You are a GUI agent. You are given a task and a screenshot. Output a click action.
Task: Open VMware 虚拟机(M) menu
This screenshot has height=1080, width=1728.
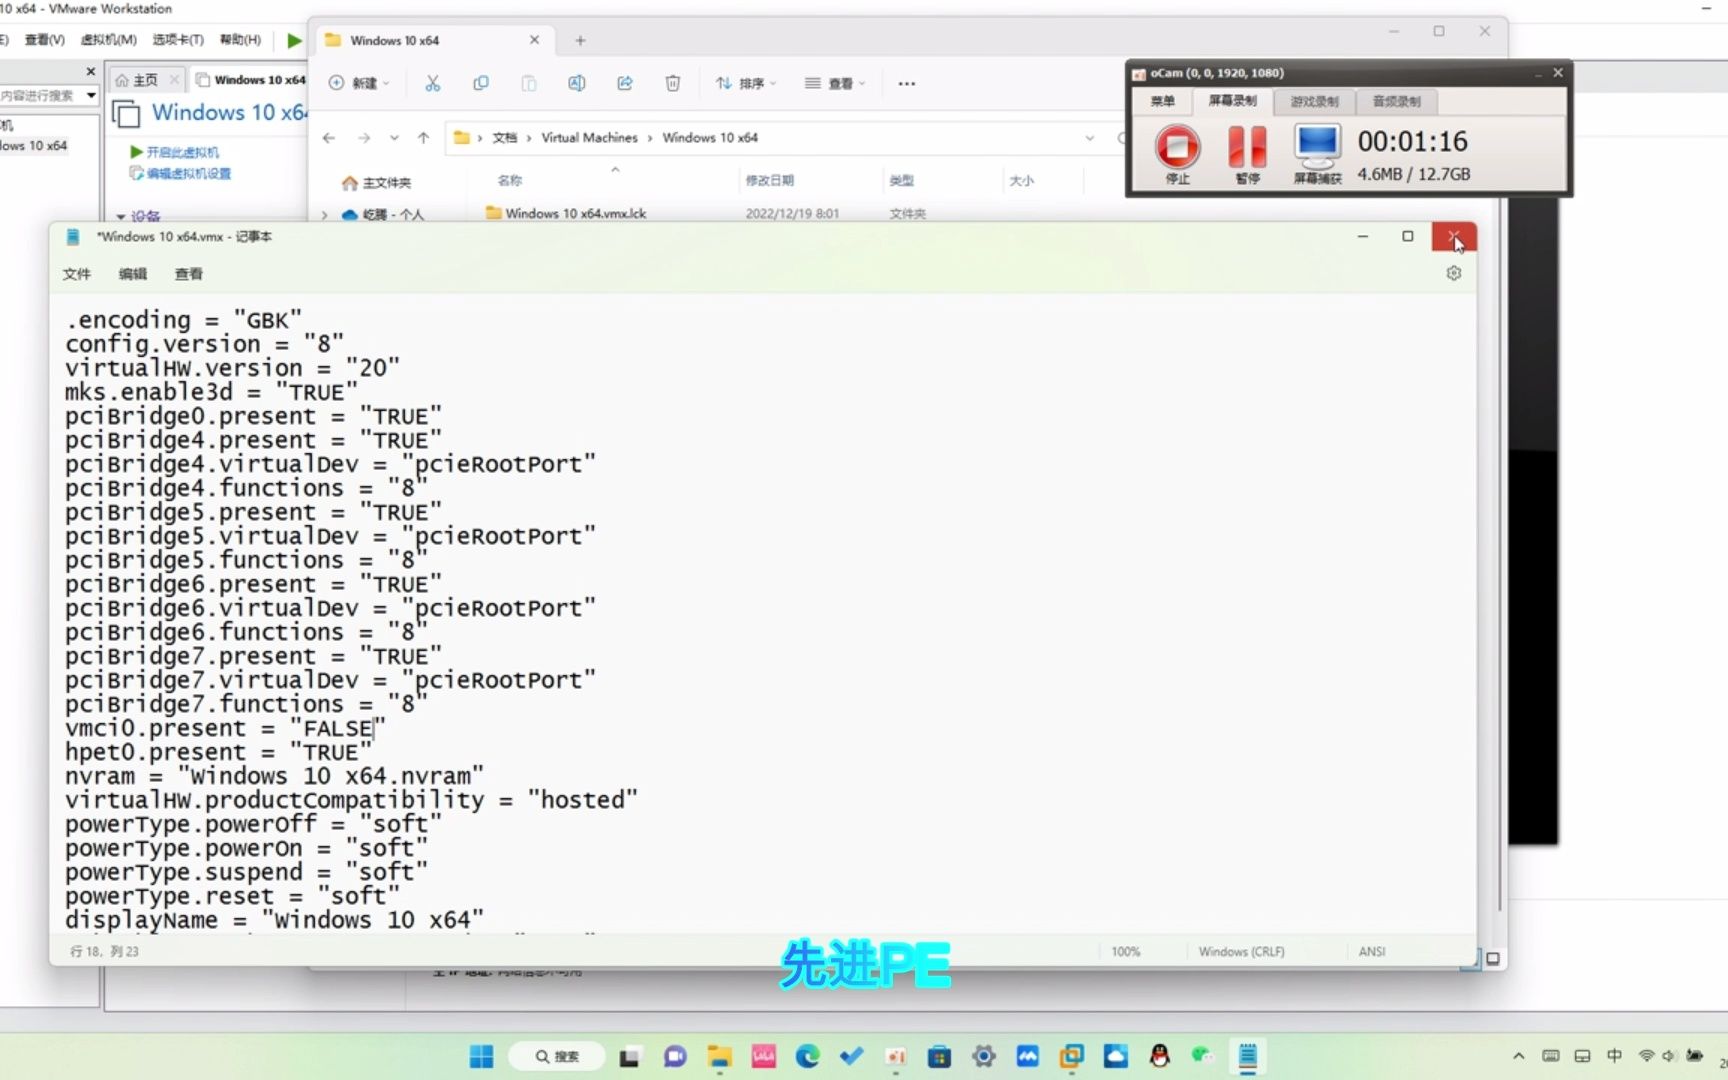[108, 40]
